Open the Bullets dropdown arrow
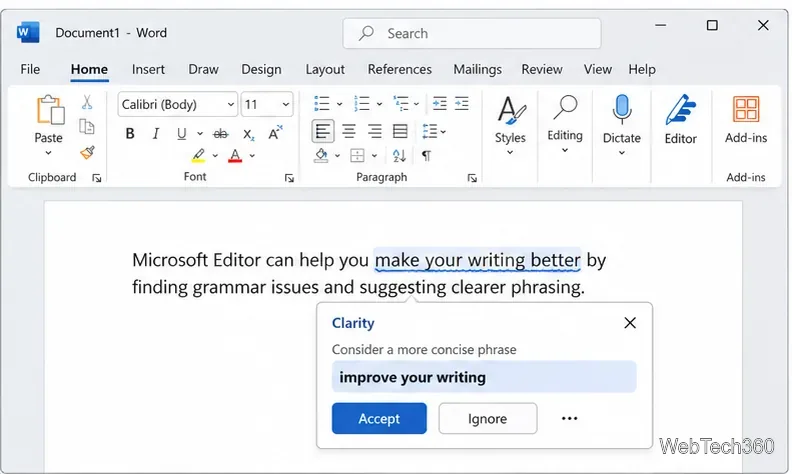The image size is (792, 474). (x=339, y=104)
